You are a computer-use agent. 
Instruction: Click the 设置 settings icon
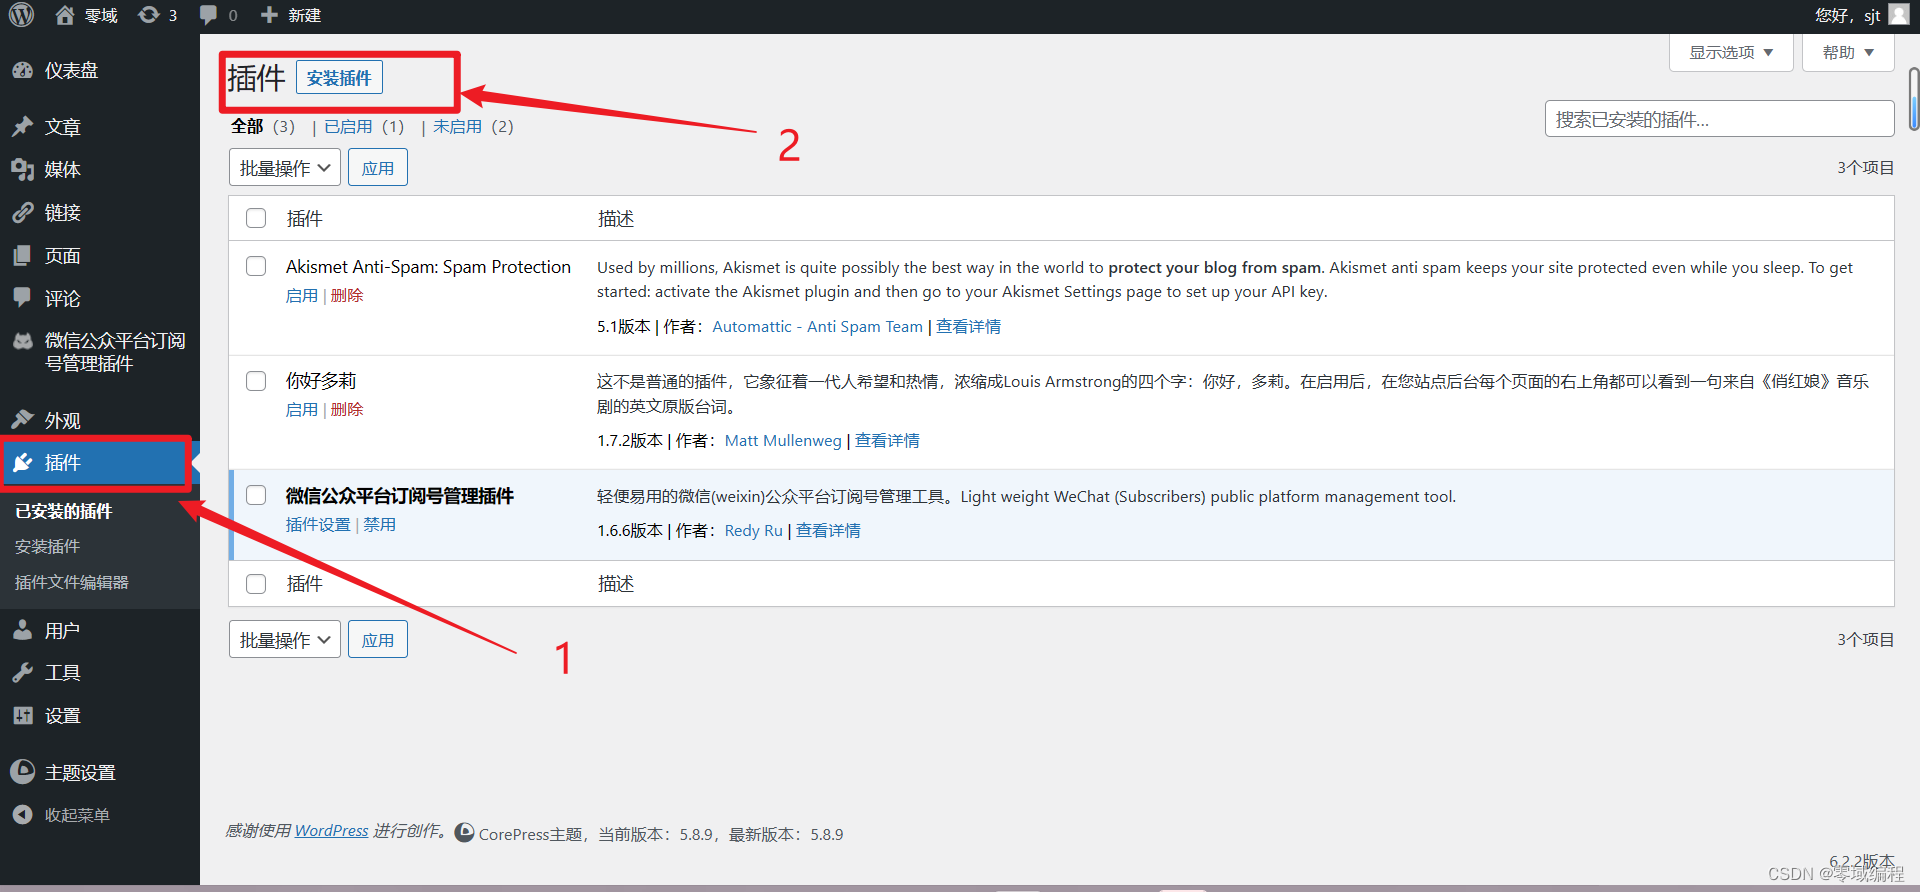click(x=22, y=716)
